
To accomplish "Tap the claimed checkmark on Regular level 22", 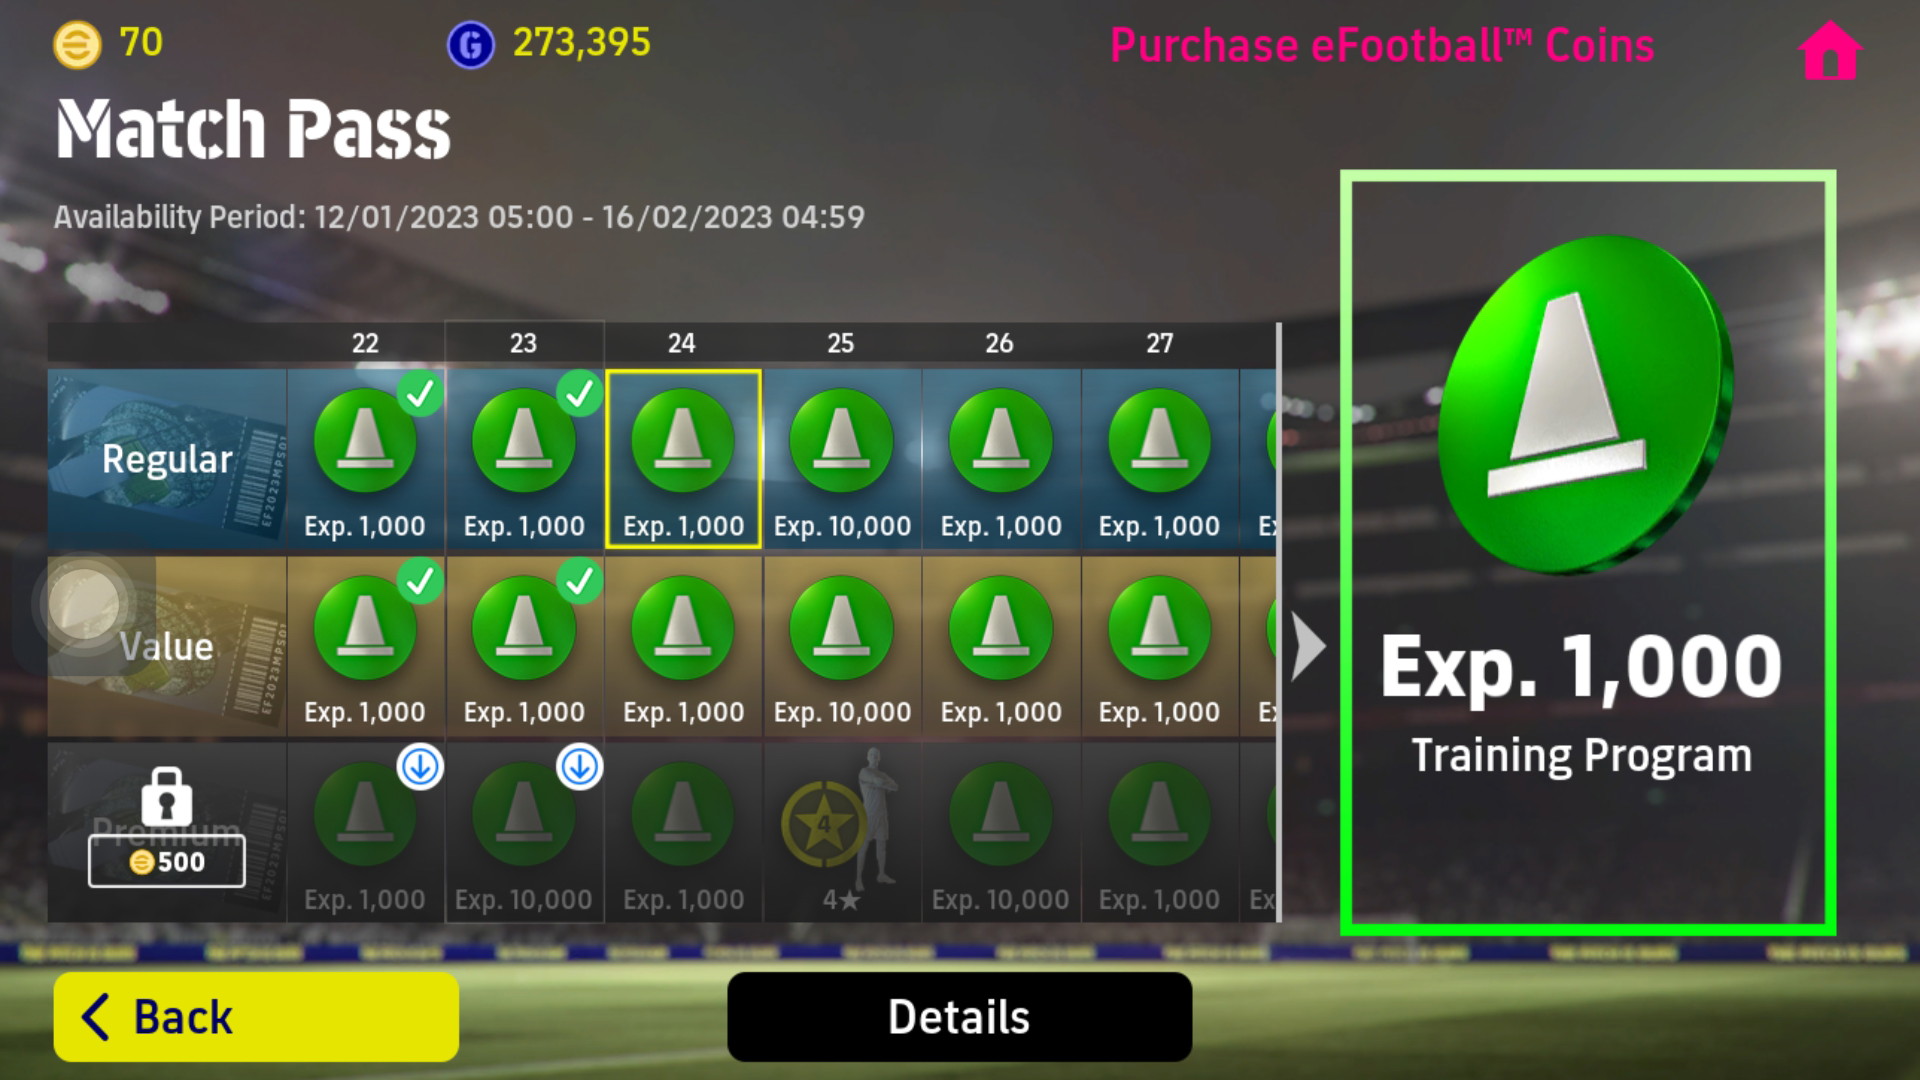I will [421, 393].
